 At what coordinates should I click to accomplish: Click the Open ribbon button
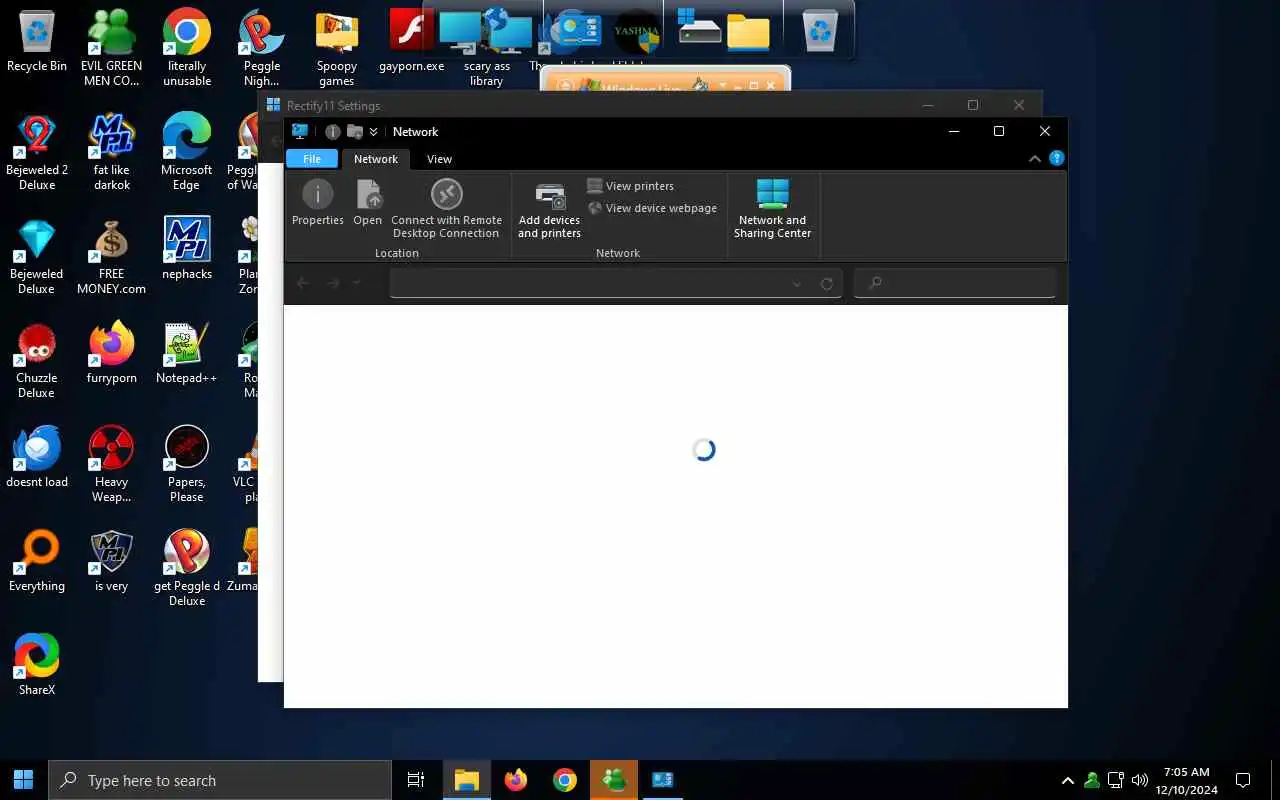pyautogui.click(x=367, y=203)
